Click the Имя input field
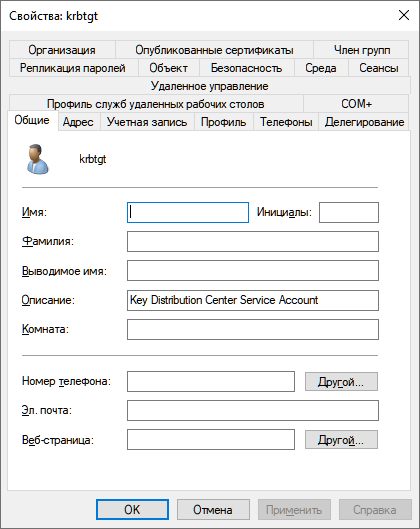The image size is (420, 529). pos(188,212)
